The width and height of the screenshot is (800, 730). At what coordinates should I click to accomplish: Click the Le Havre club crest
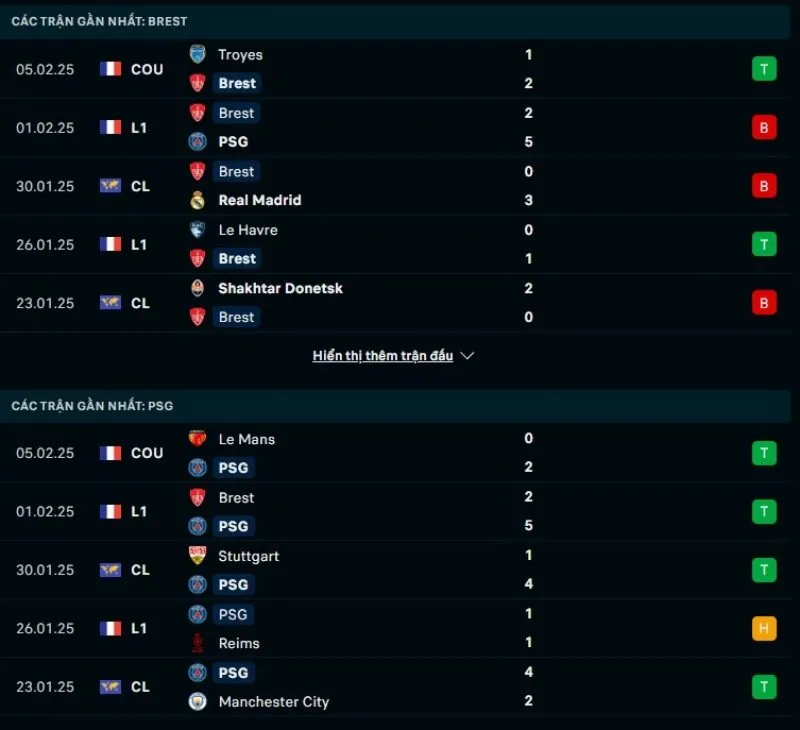(198, 229)
